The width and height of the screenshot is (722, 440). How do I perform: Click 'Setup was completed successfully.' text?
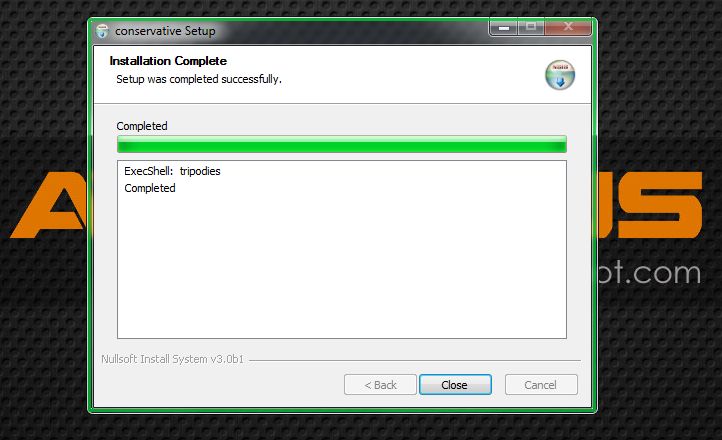[199, 79]
